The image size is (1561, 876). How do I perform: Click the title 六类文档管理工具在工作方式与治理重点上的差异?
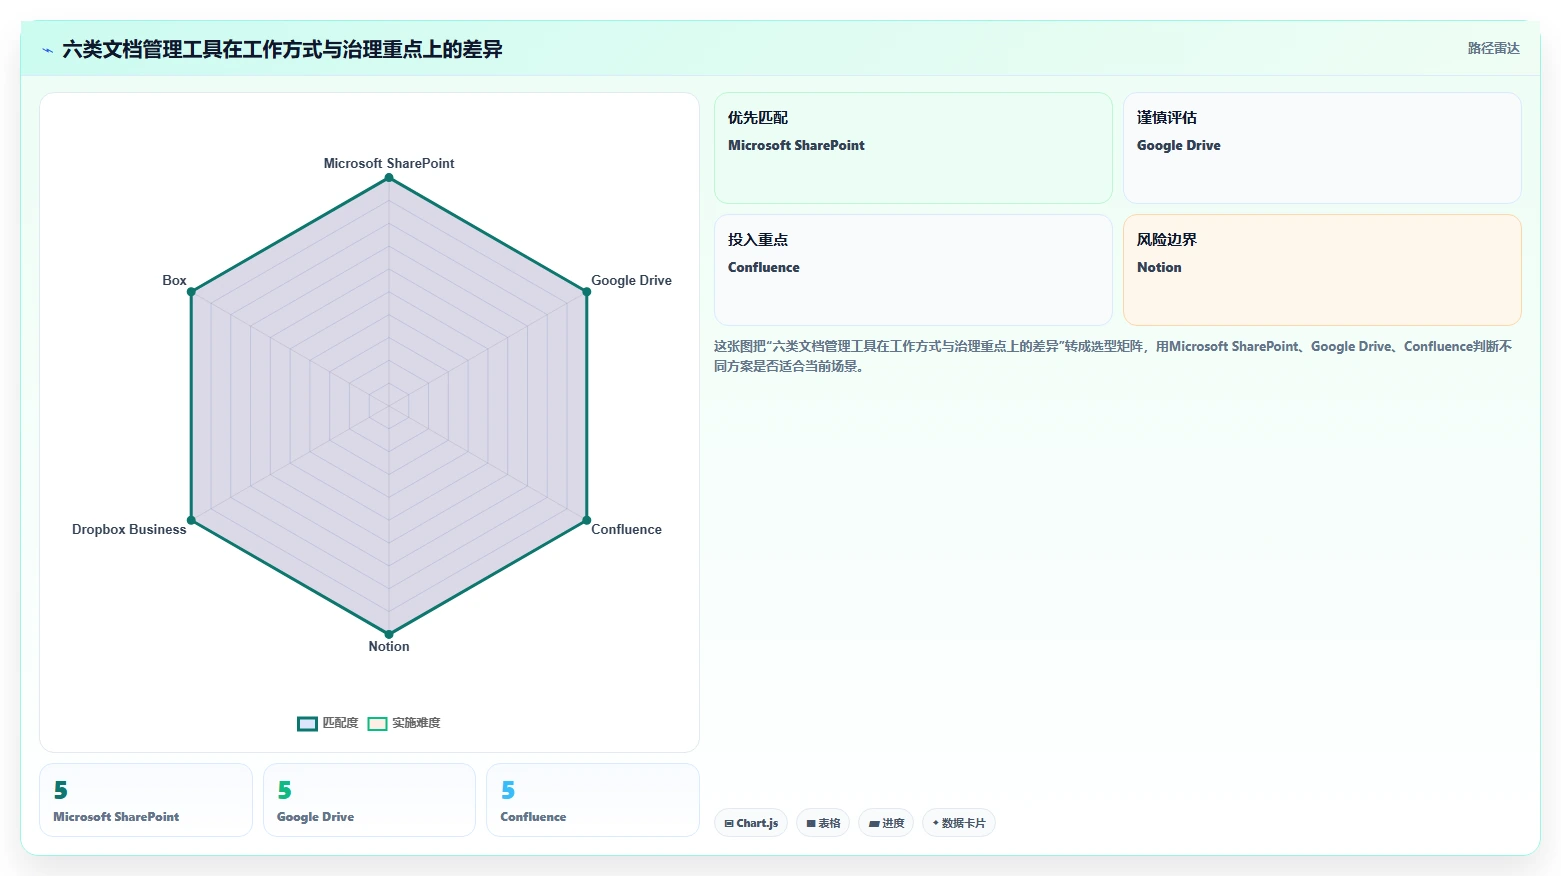282,49
